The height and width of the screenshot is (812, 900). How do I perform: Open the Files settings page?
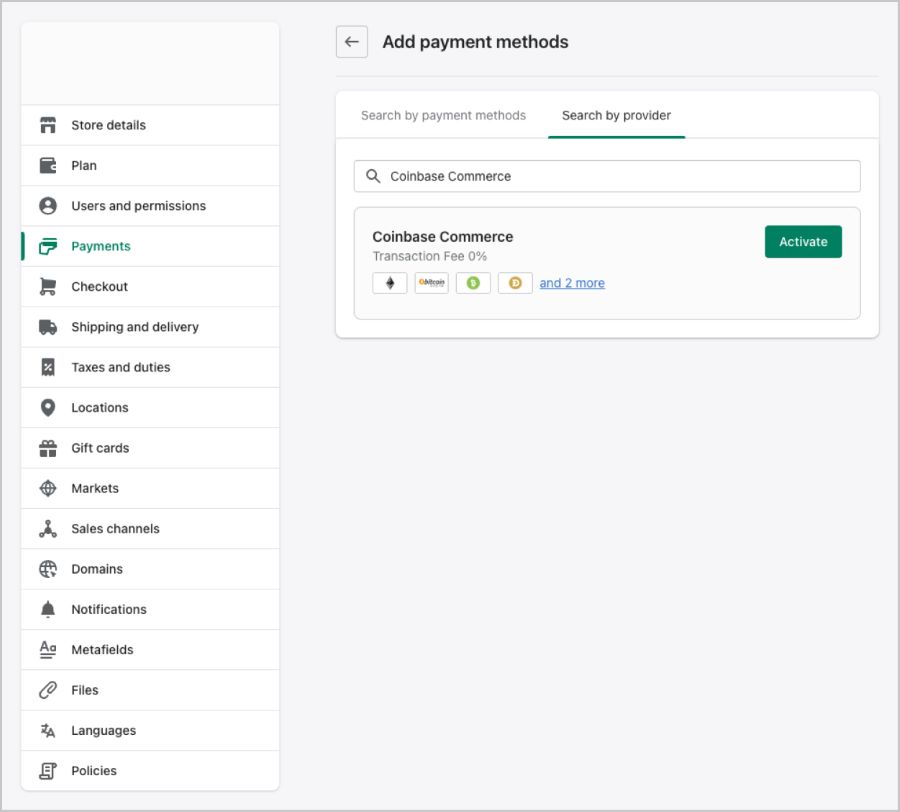[x=150, y=690]
